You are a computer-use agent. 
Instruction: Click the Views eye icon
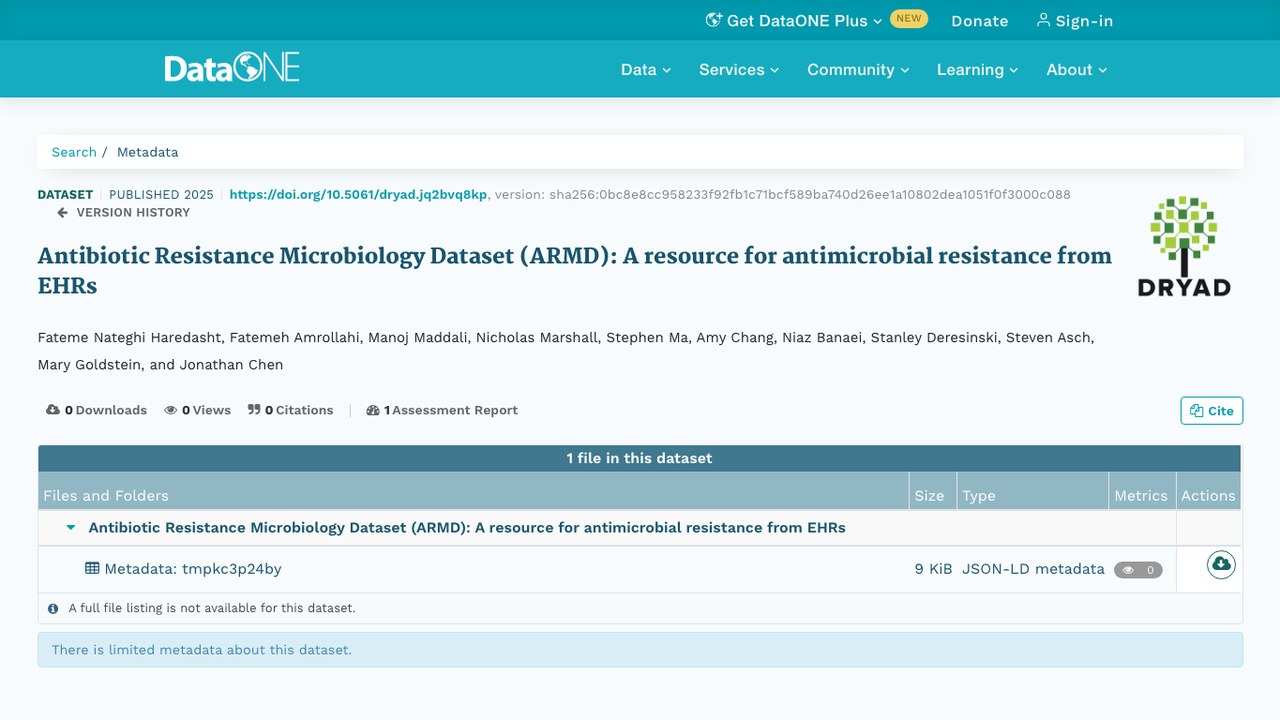[171, 410]
